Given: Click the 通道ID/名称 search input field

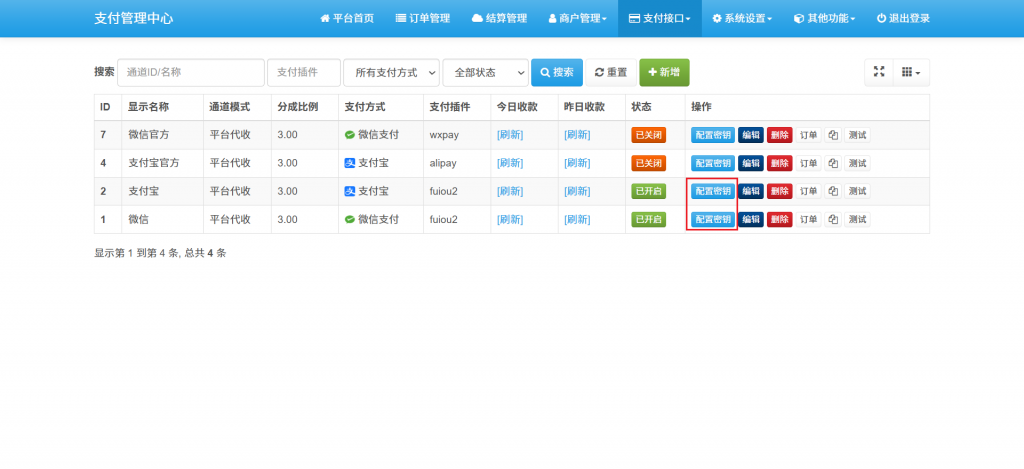Looking at the screenshot, I should [190, 72].
